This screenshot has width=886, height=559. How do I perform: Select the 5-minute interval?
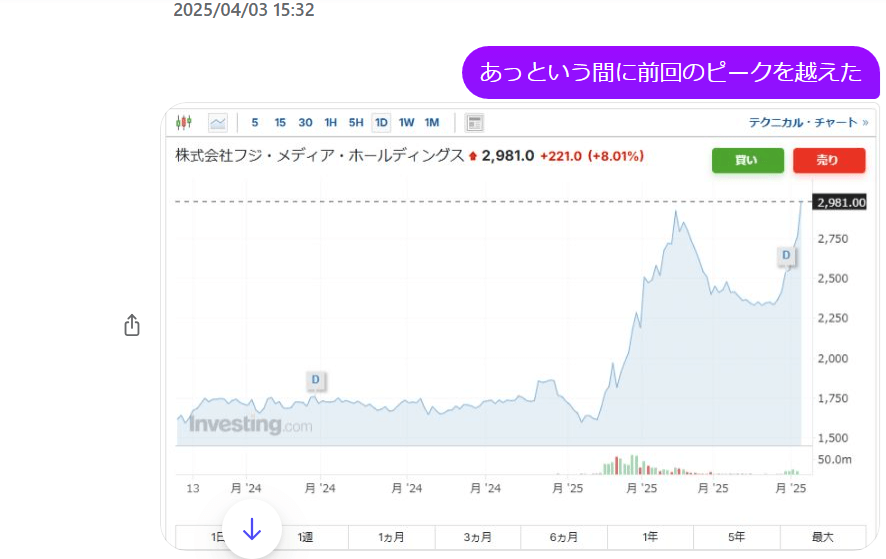[x=255, y=123]
